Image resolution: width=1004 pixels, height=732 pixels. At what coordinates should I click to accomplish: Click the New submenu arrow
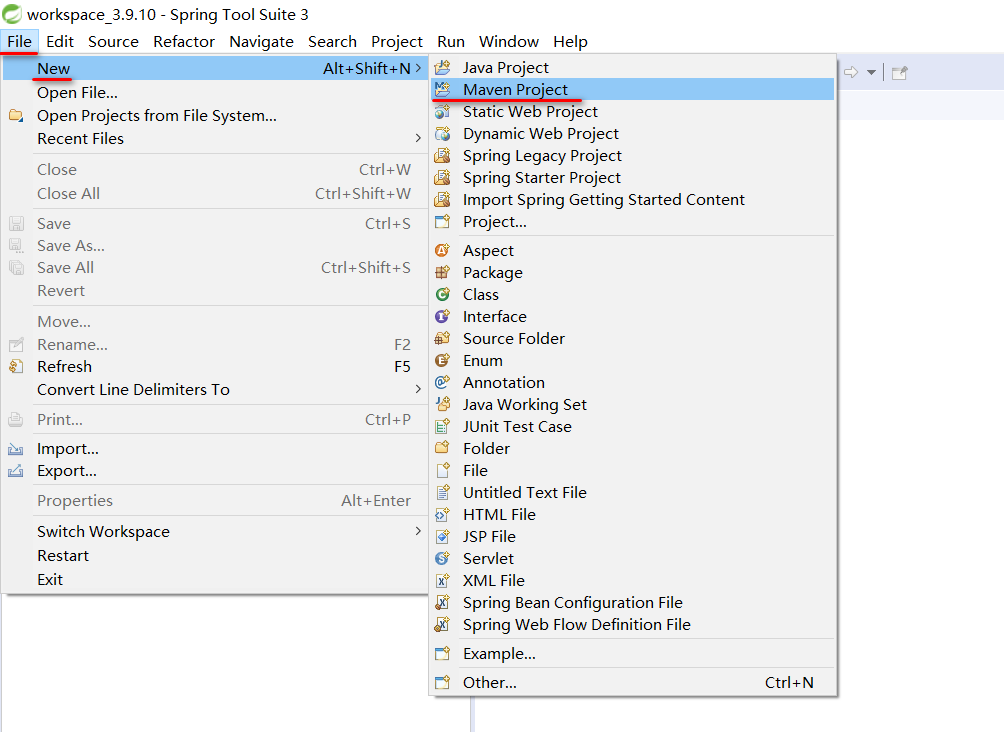417,68
